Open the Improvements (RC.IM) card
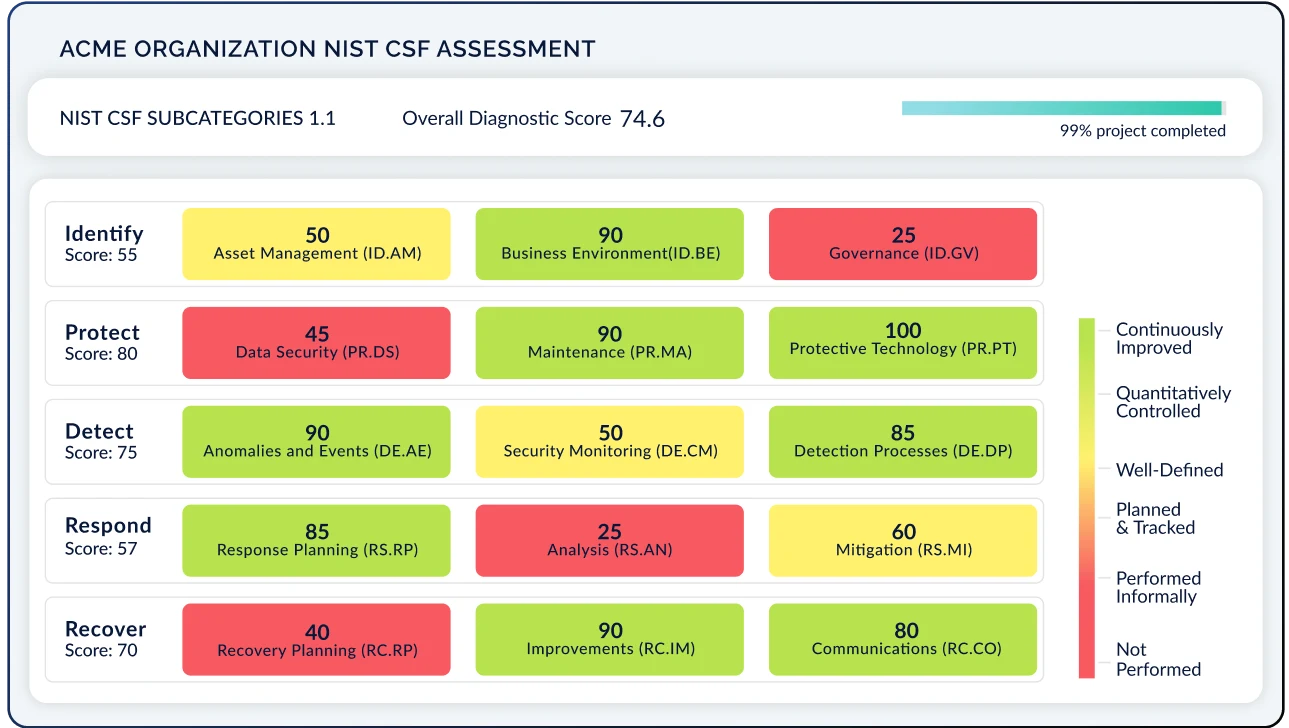The width and height of the screenshot is (1289, 728). (610, 640)
